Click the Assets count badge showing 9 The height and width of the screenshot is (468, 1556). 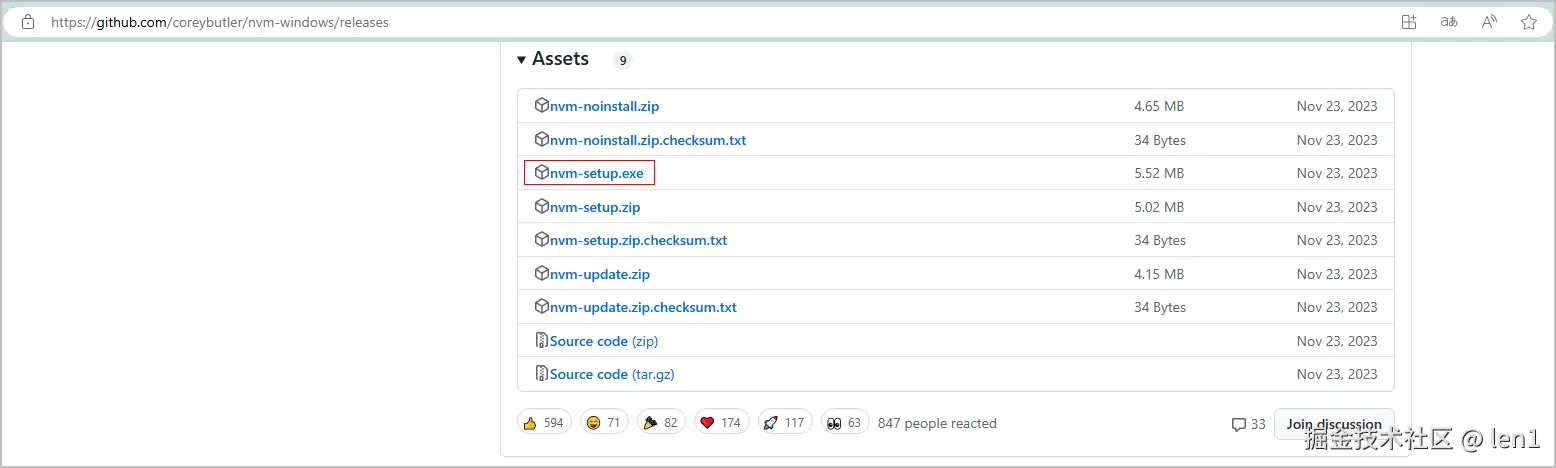623,60
